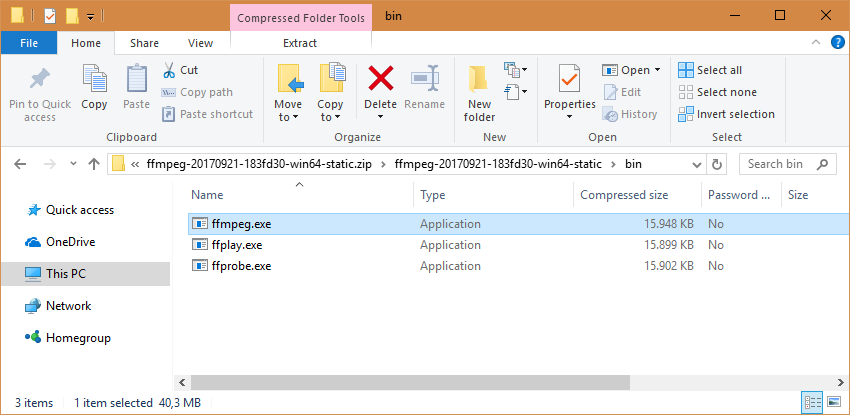Click the Properties checkmark icon
Viewport: 850px width, 415px height.
[569, 80]
